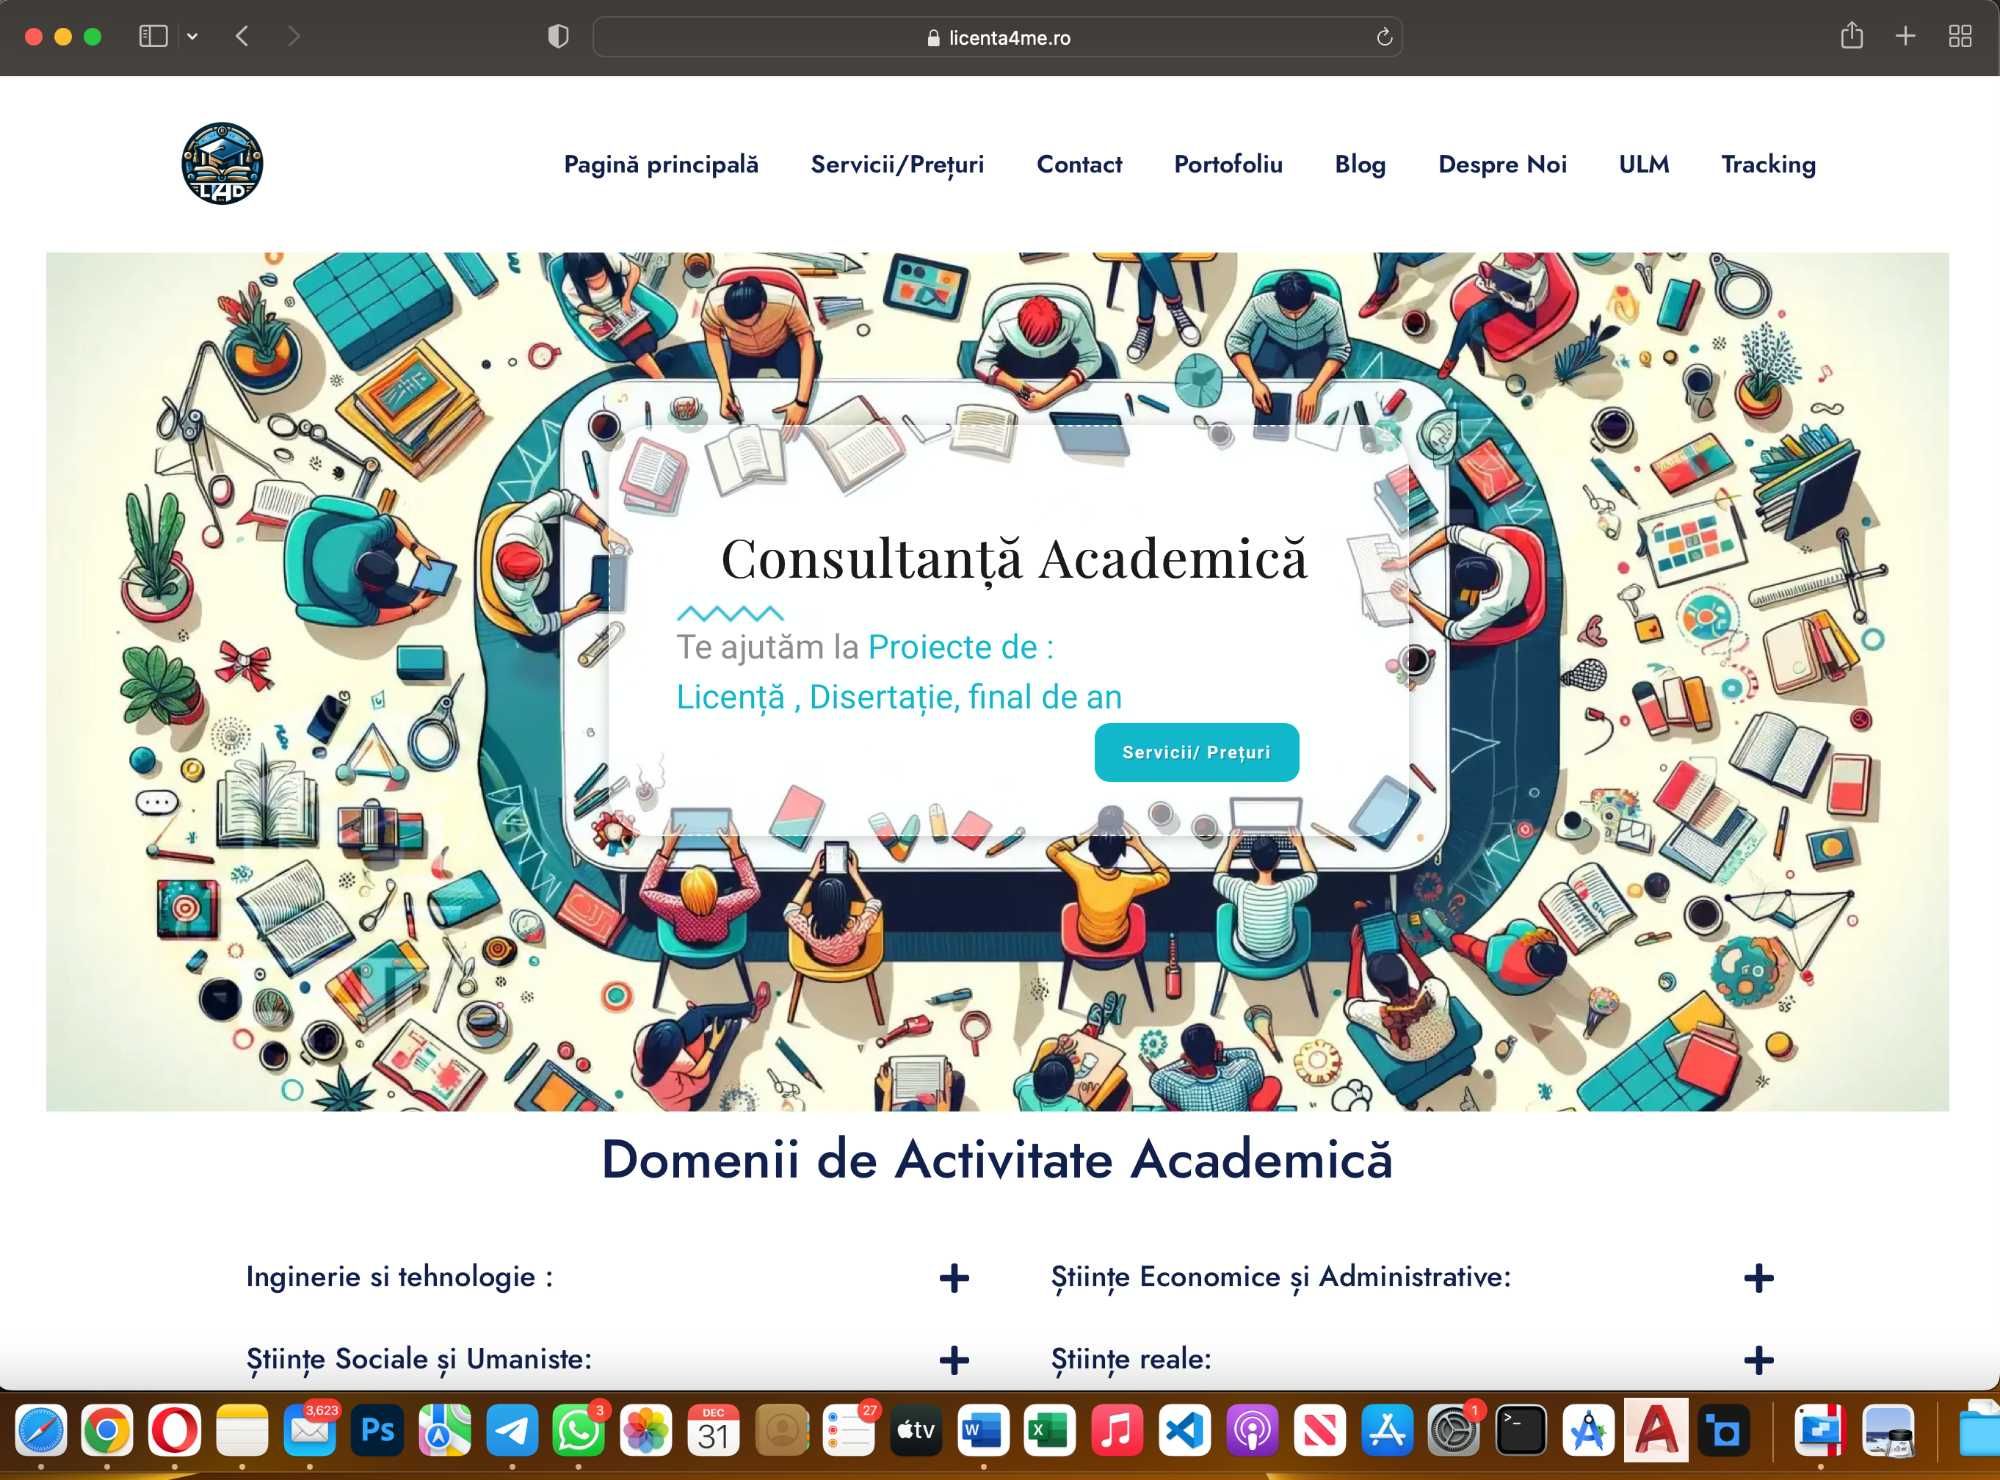
Task: Open the Photos app
Action: 646,1431
